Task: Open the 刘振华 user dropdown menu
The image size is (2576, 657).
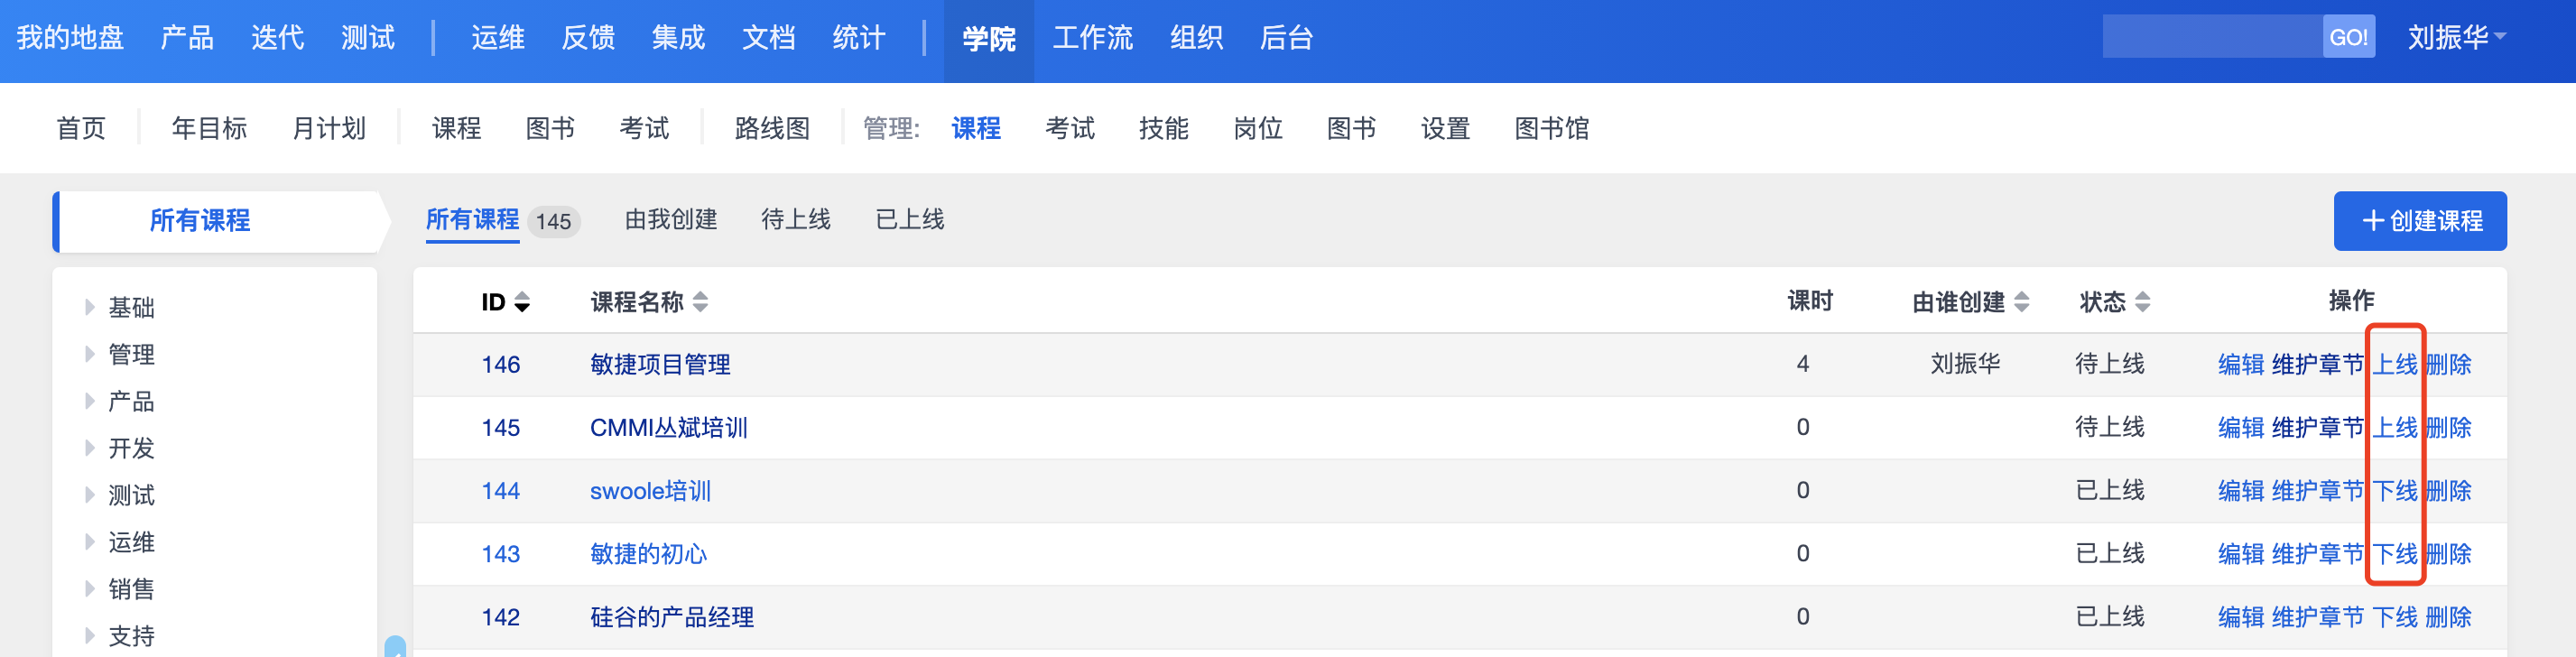Action: point(2456,38)
